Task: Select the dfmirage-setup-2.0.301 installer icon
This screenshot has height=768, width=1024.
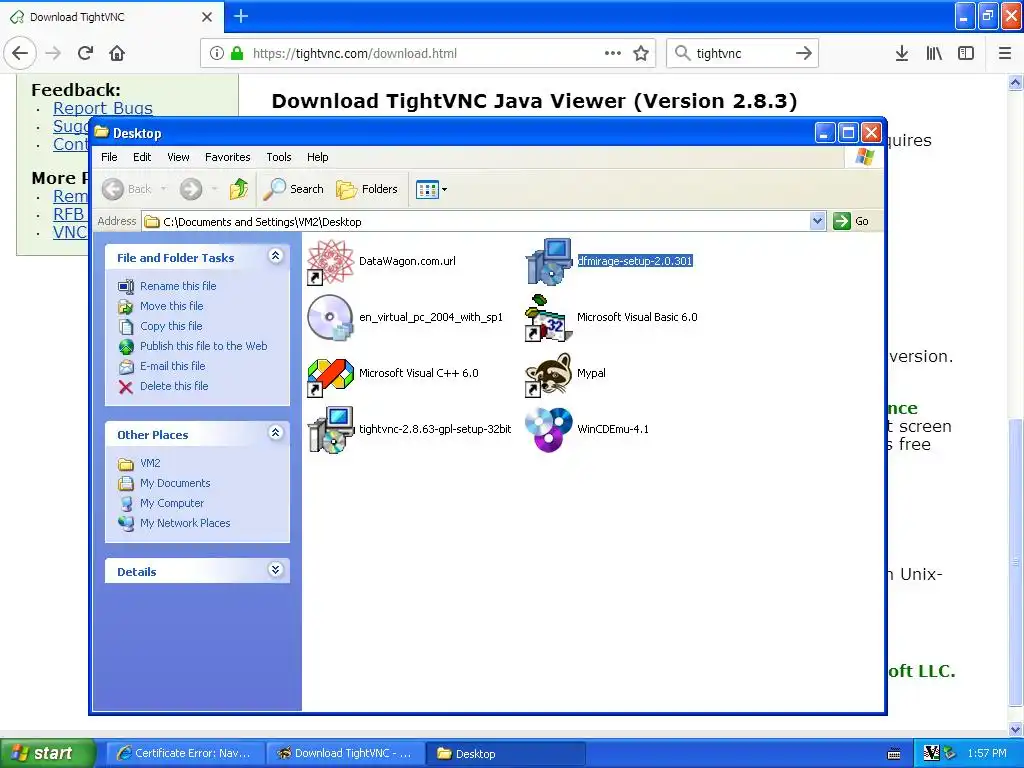Action: pos(549,262)
